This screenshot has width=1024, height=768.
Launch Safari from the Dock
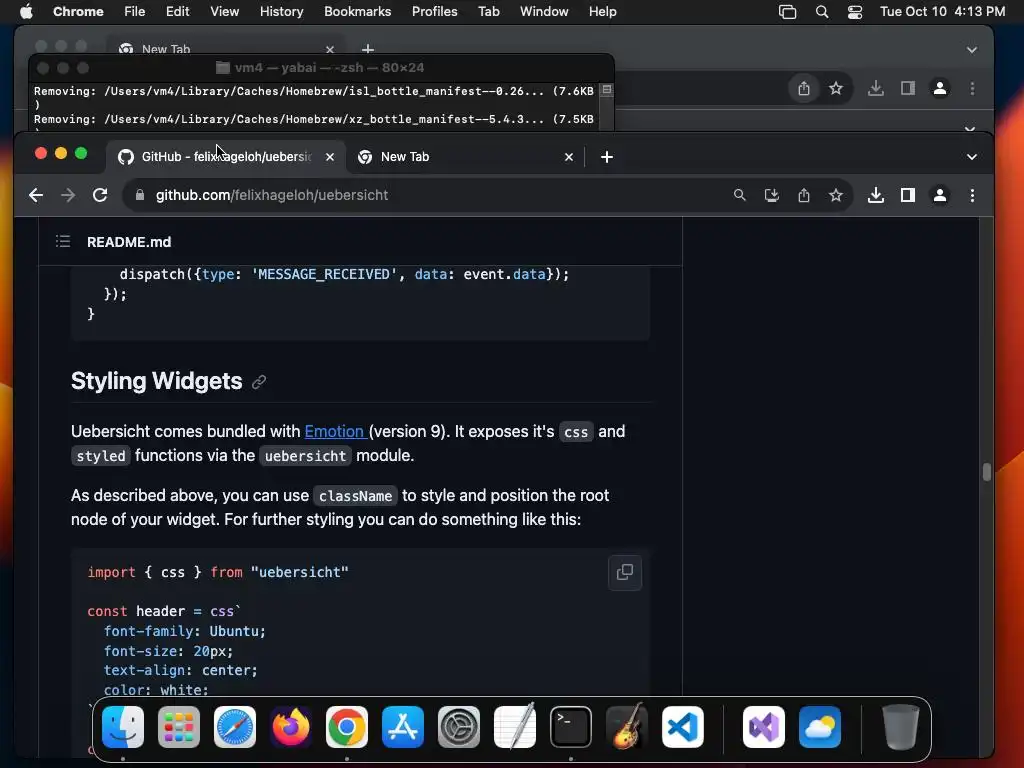click(235, 727)
